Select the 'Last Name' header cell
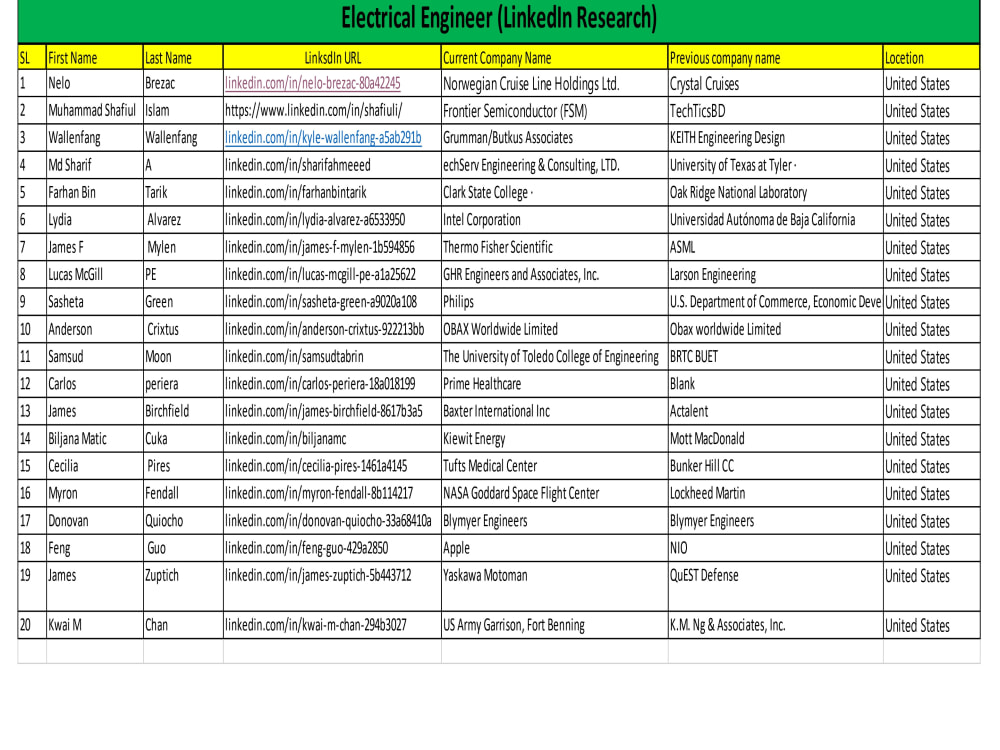Viewport: 1000px width, 750px height. point(183,57)
